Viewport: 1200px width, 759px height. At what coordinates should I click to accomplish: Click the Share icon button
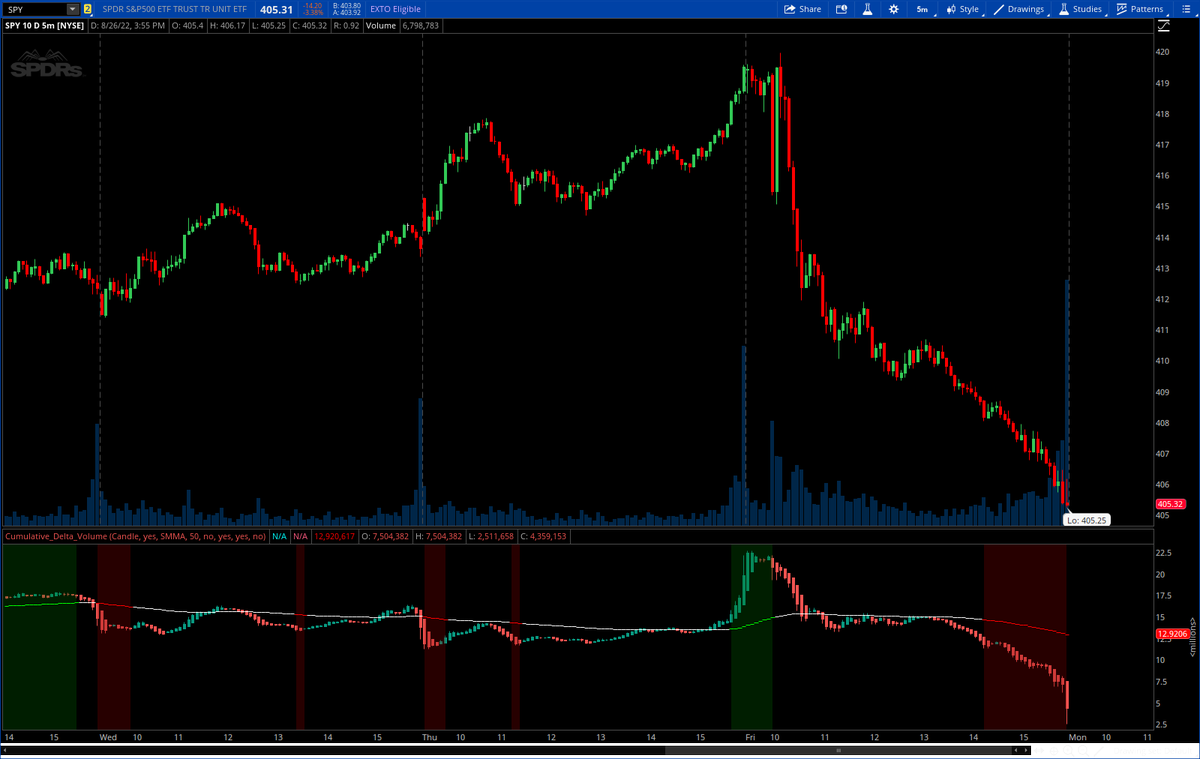(x=802, y=9)
